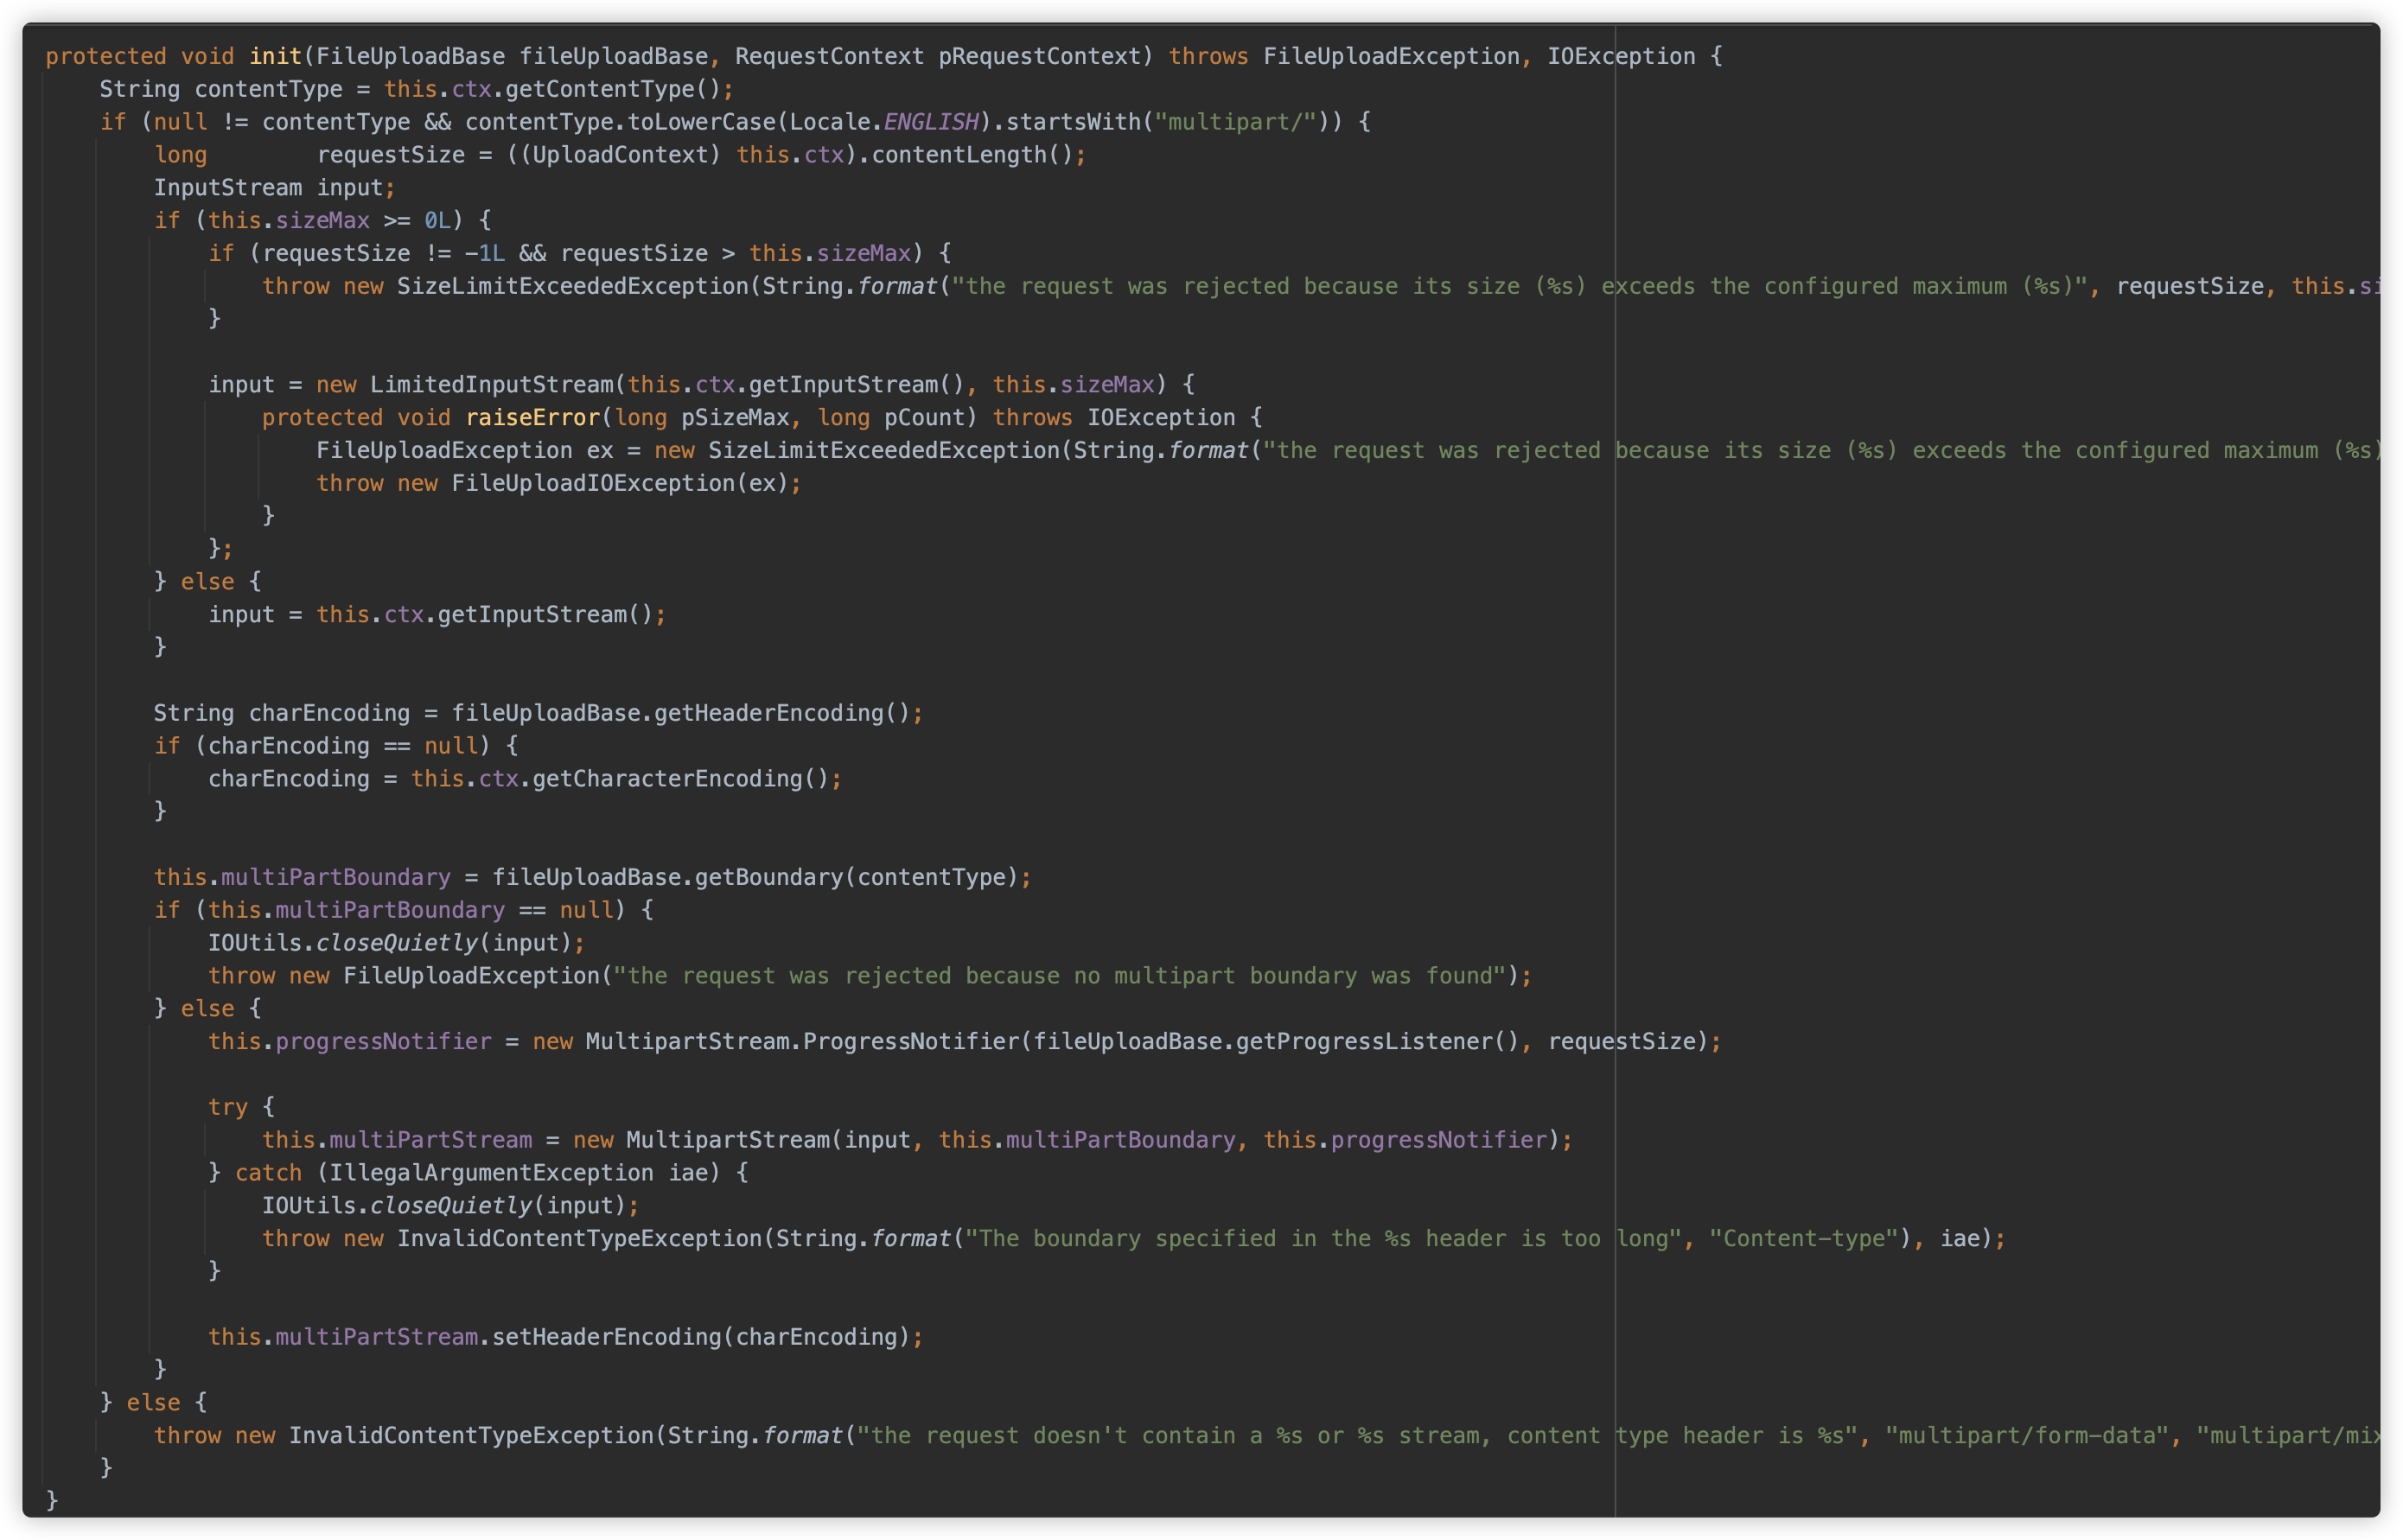Click the "boundary specified" InvalidContentTypeException
Screen dimensions: 2403x1540
pos(580,1238)
